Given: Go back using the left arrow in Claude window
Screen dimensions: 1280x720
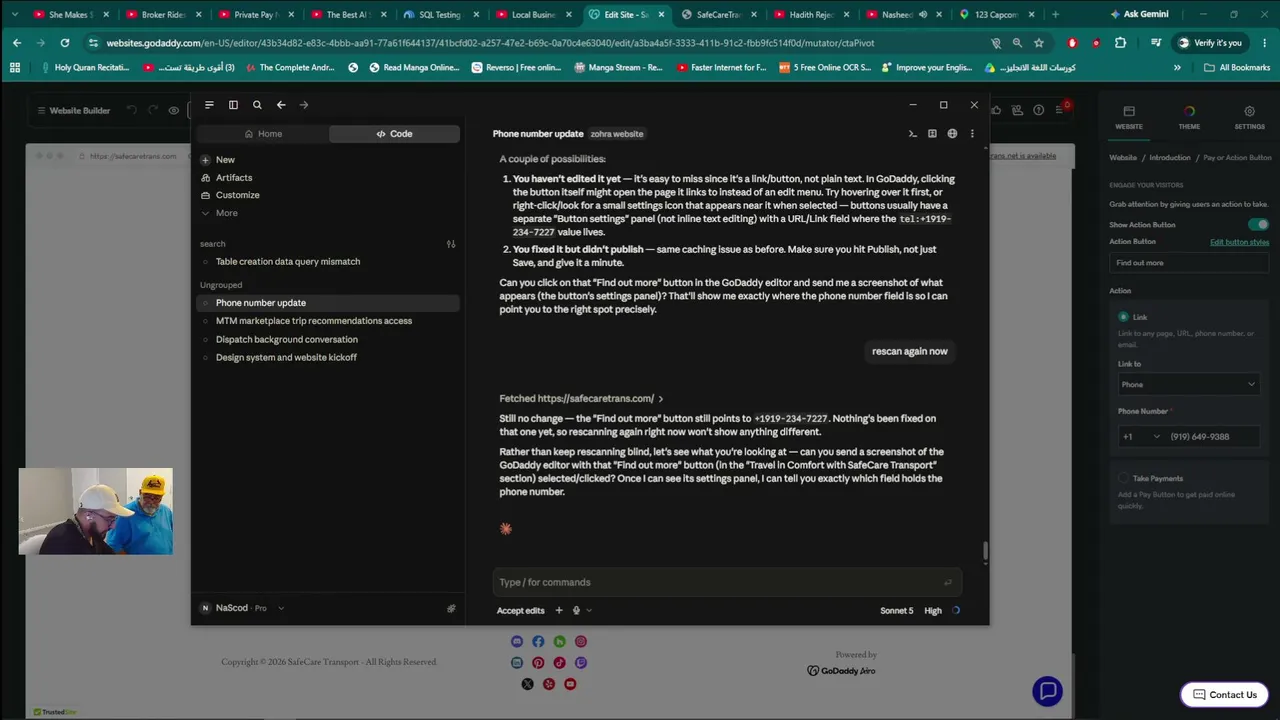Looking at the screenshot, I should (281, 105).
